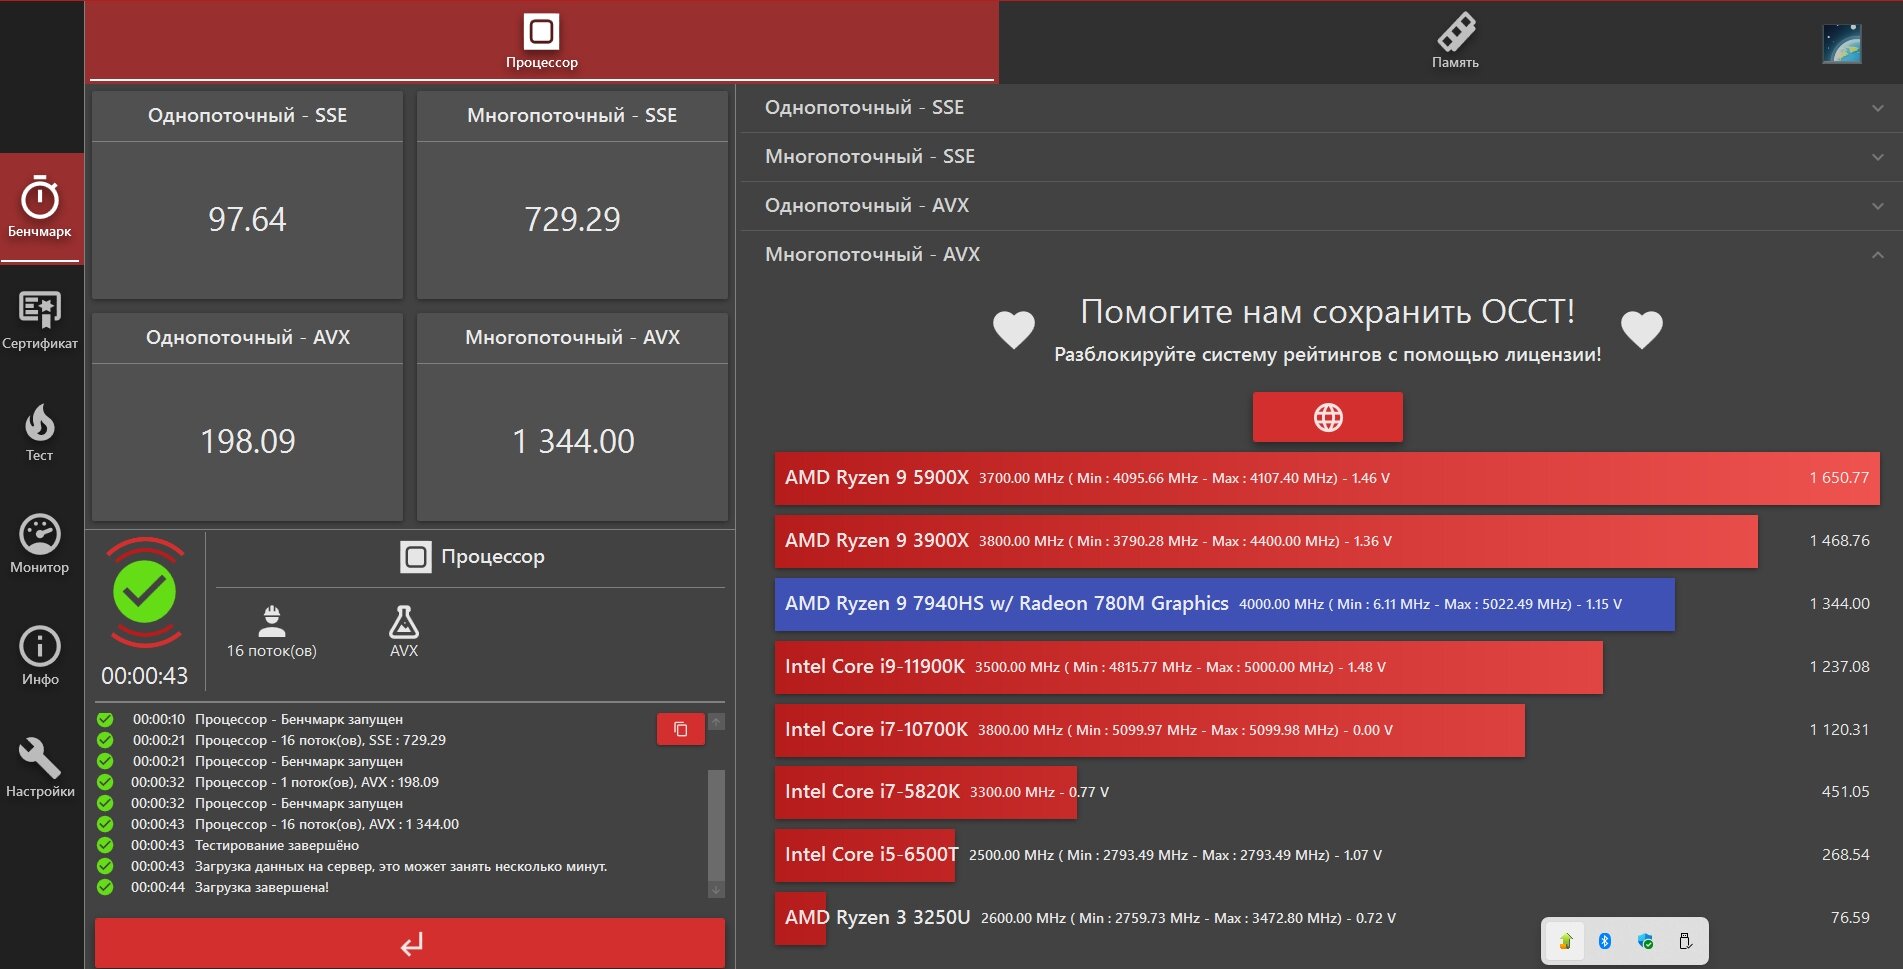Click the 97.64 single-thread SSE score

click(x=247, y=219)
